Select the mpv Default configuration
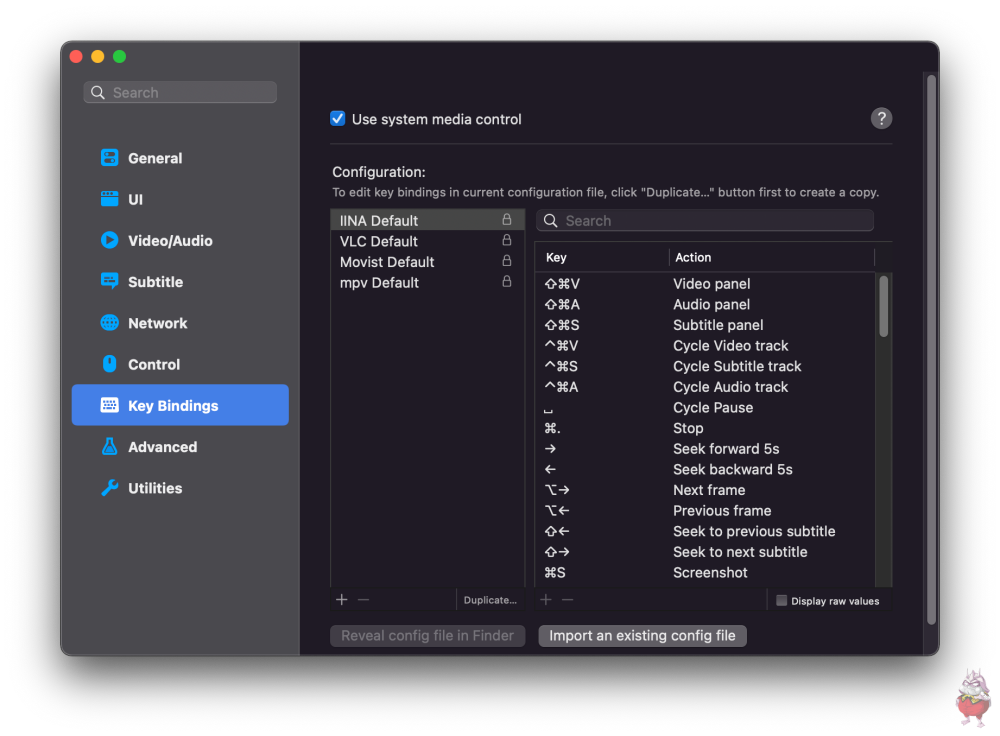 pos(427,283)
